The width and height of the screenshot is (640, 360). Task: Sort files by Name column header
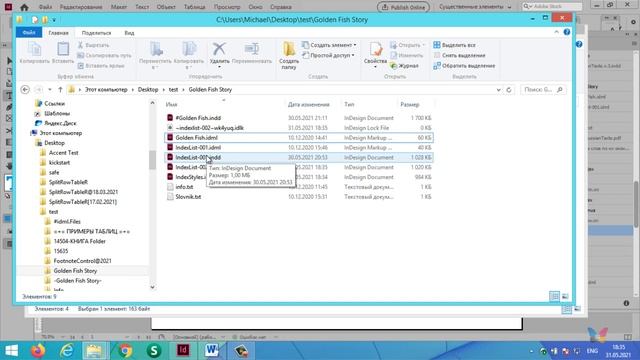(171, 104)
